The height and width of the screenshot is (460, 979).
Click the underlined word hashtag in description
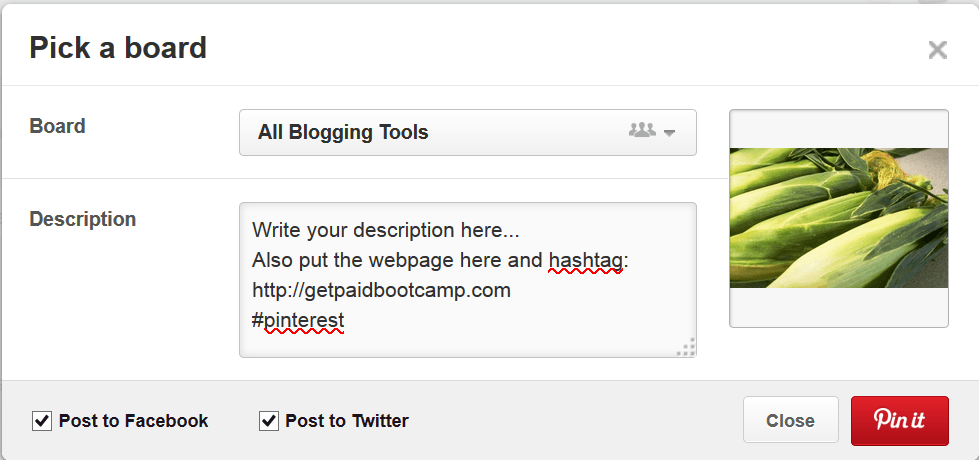[586, 261]
